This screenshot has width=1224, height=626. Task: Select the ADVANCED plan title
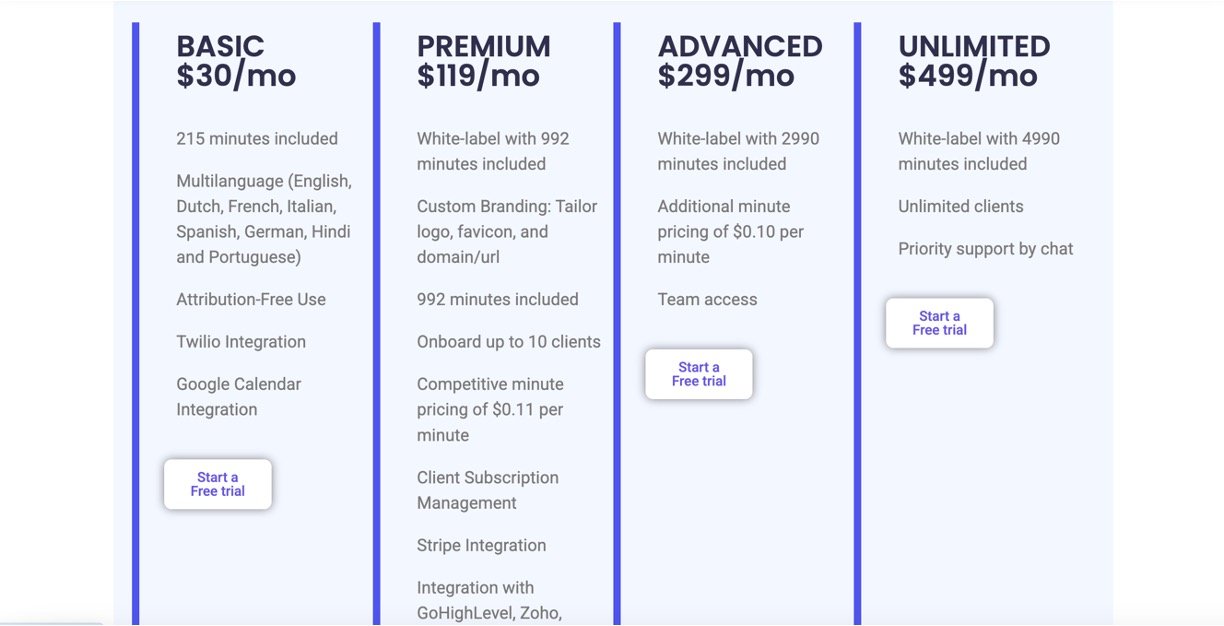[740, 46]
